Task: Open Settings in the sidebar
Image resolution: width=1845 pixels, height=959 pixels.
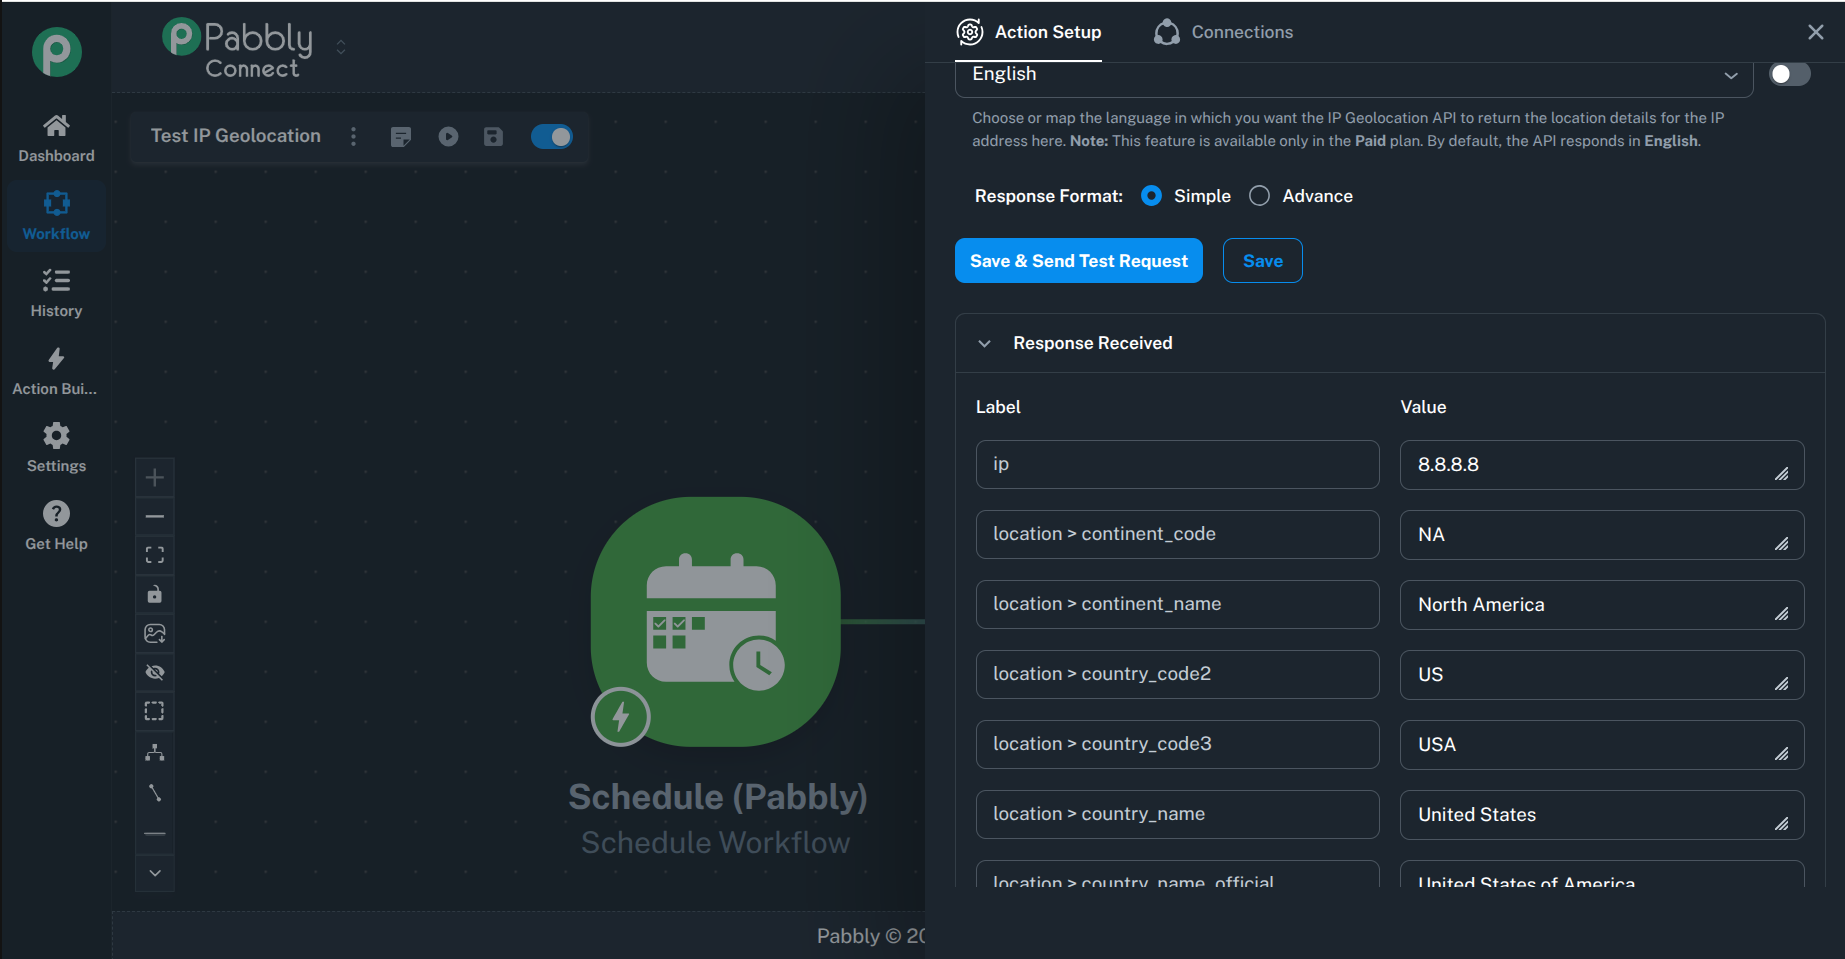Action: [56, 448]
